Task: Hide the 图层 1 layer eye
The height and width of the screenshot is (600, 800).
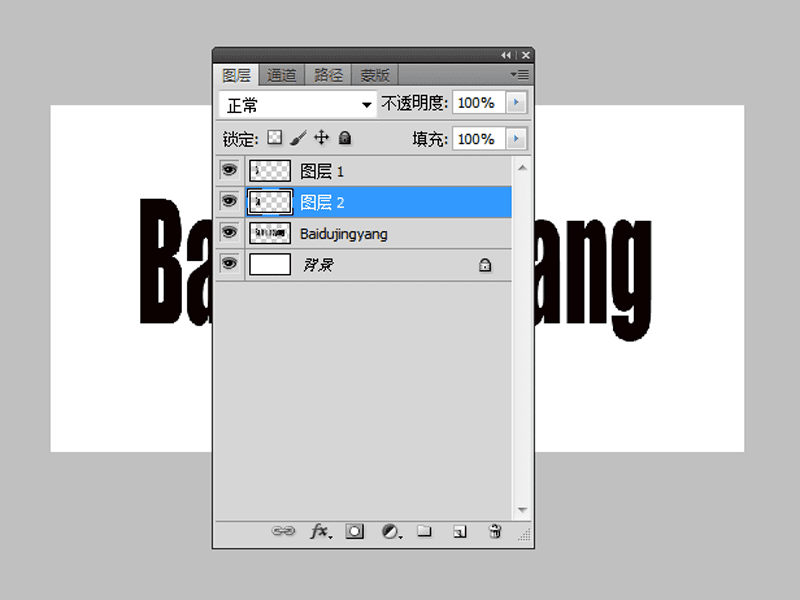Action: pyautogui.click(x=230, y=170)
